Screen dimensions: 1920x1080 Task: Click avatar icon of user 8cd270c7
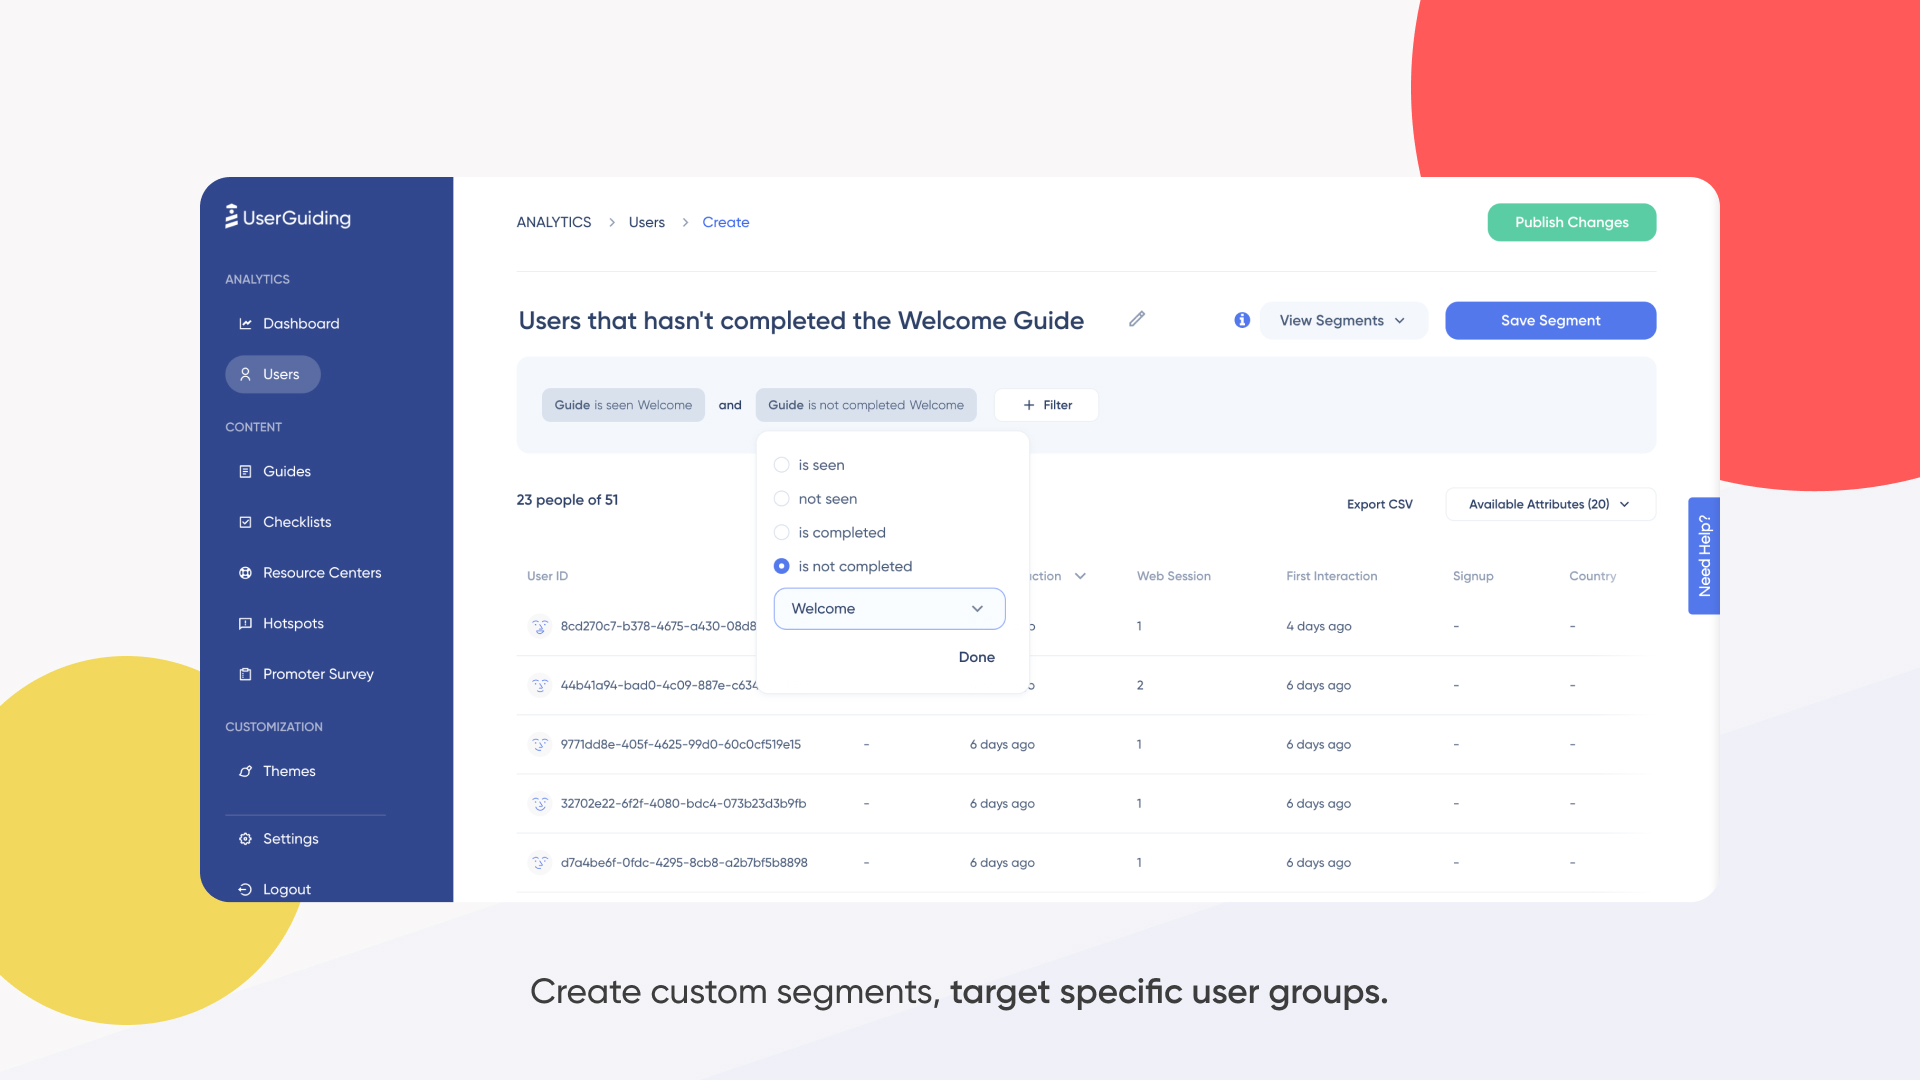click(540, 627)
